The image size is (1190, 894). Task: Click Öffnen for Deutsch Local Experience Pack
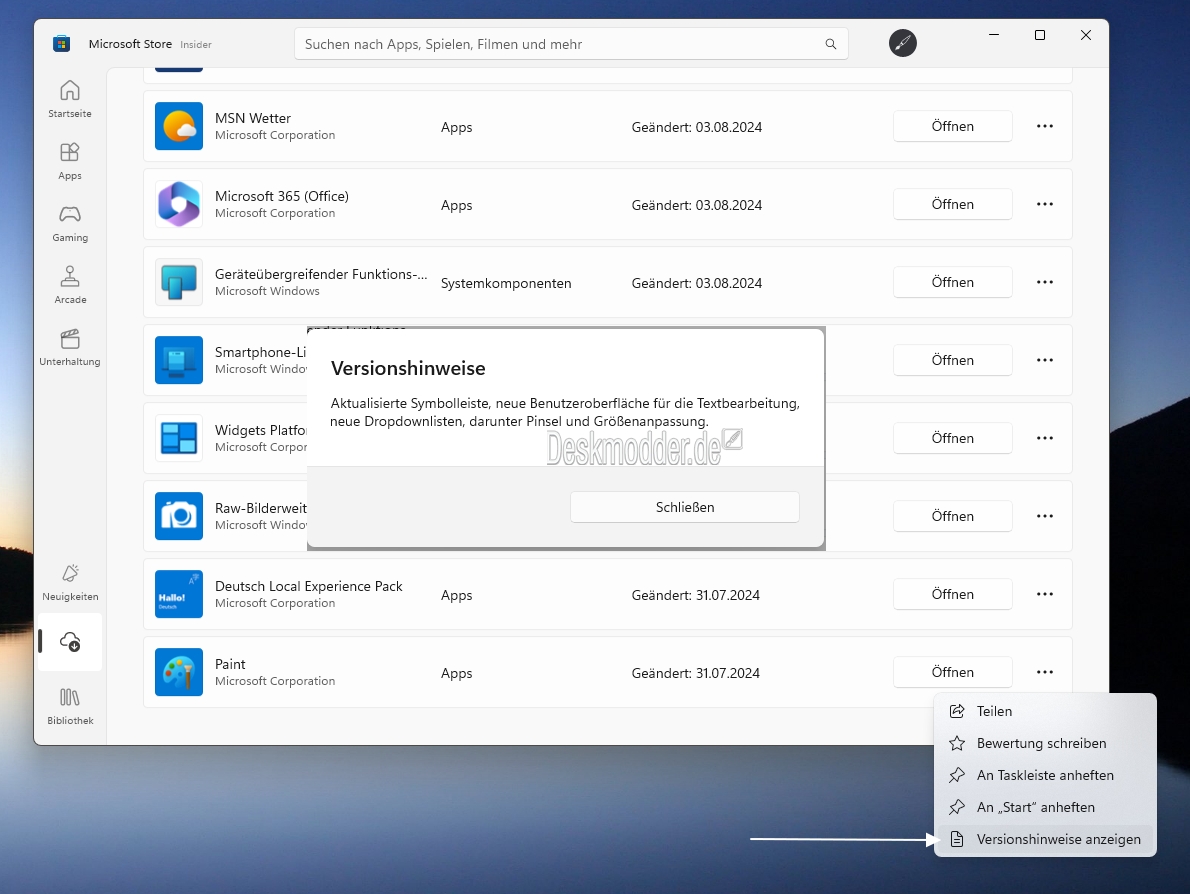(x=952, y=594)
